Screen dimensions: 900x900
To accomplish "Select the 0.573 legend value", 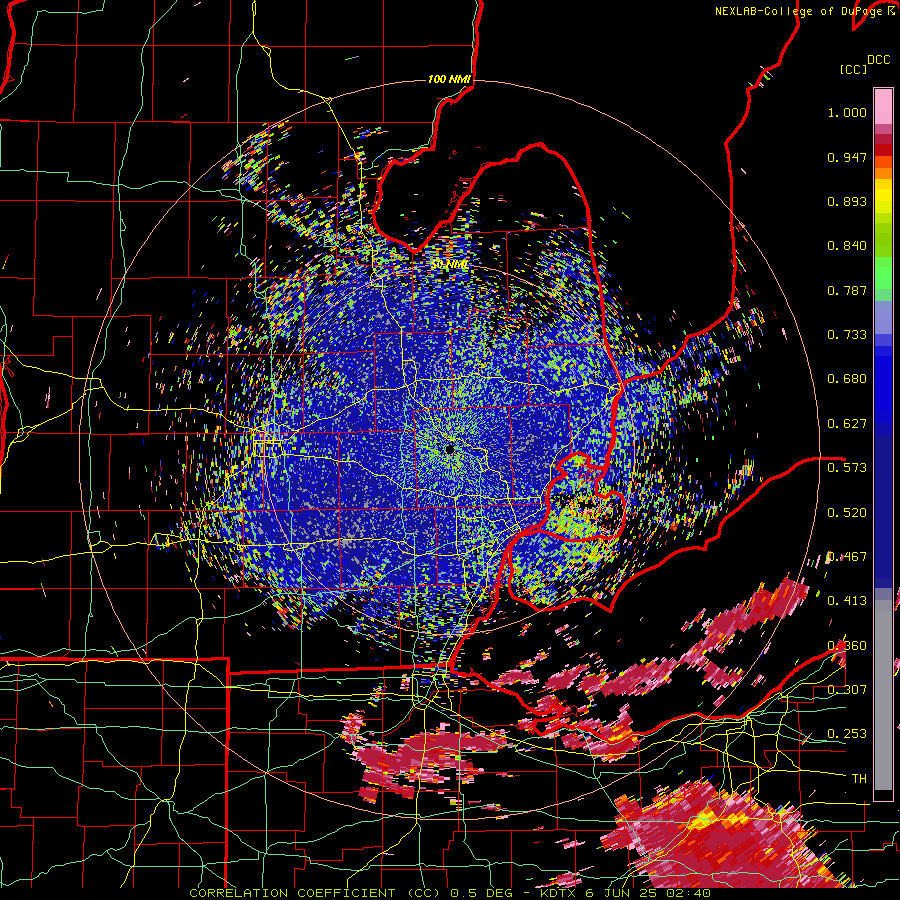I will (847, 468).
